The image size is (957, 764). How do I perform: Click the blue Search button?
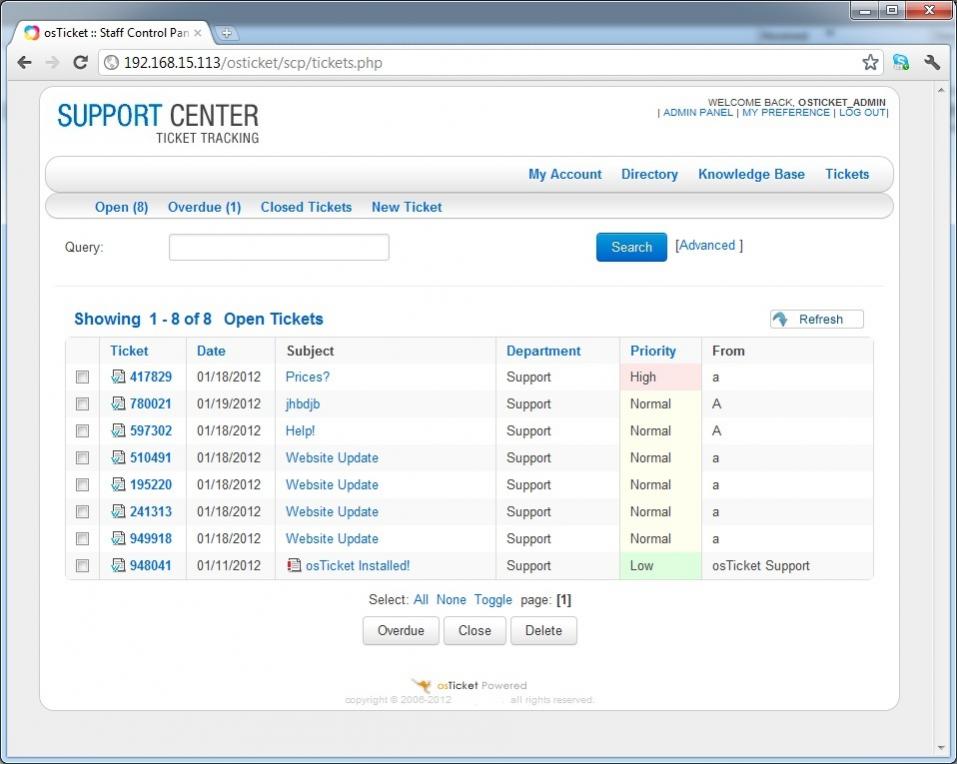tap(632, 247)
